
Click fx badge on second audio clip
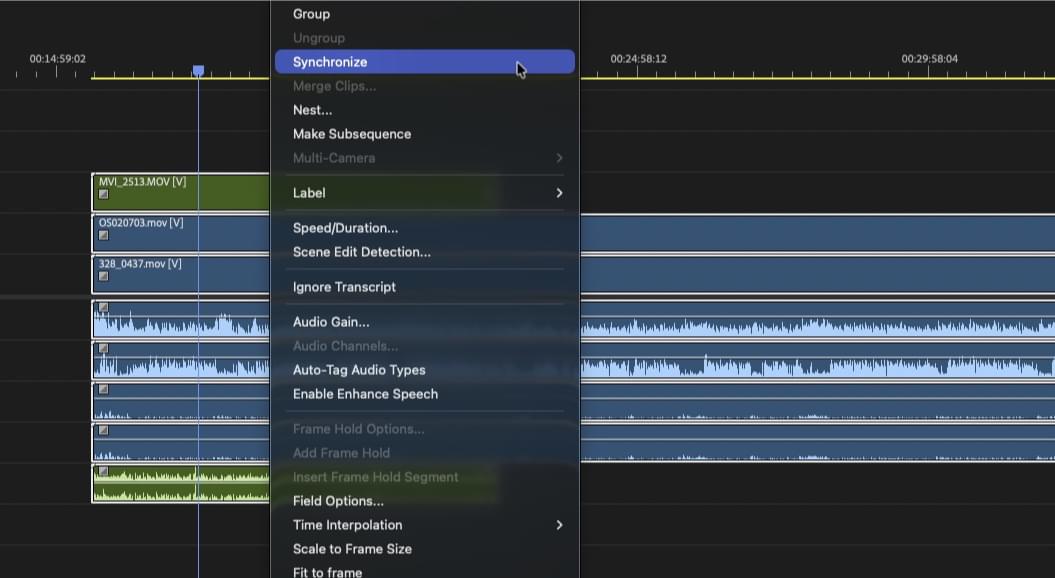(104, 349)
